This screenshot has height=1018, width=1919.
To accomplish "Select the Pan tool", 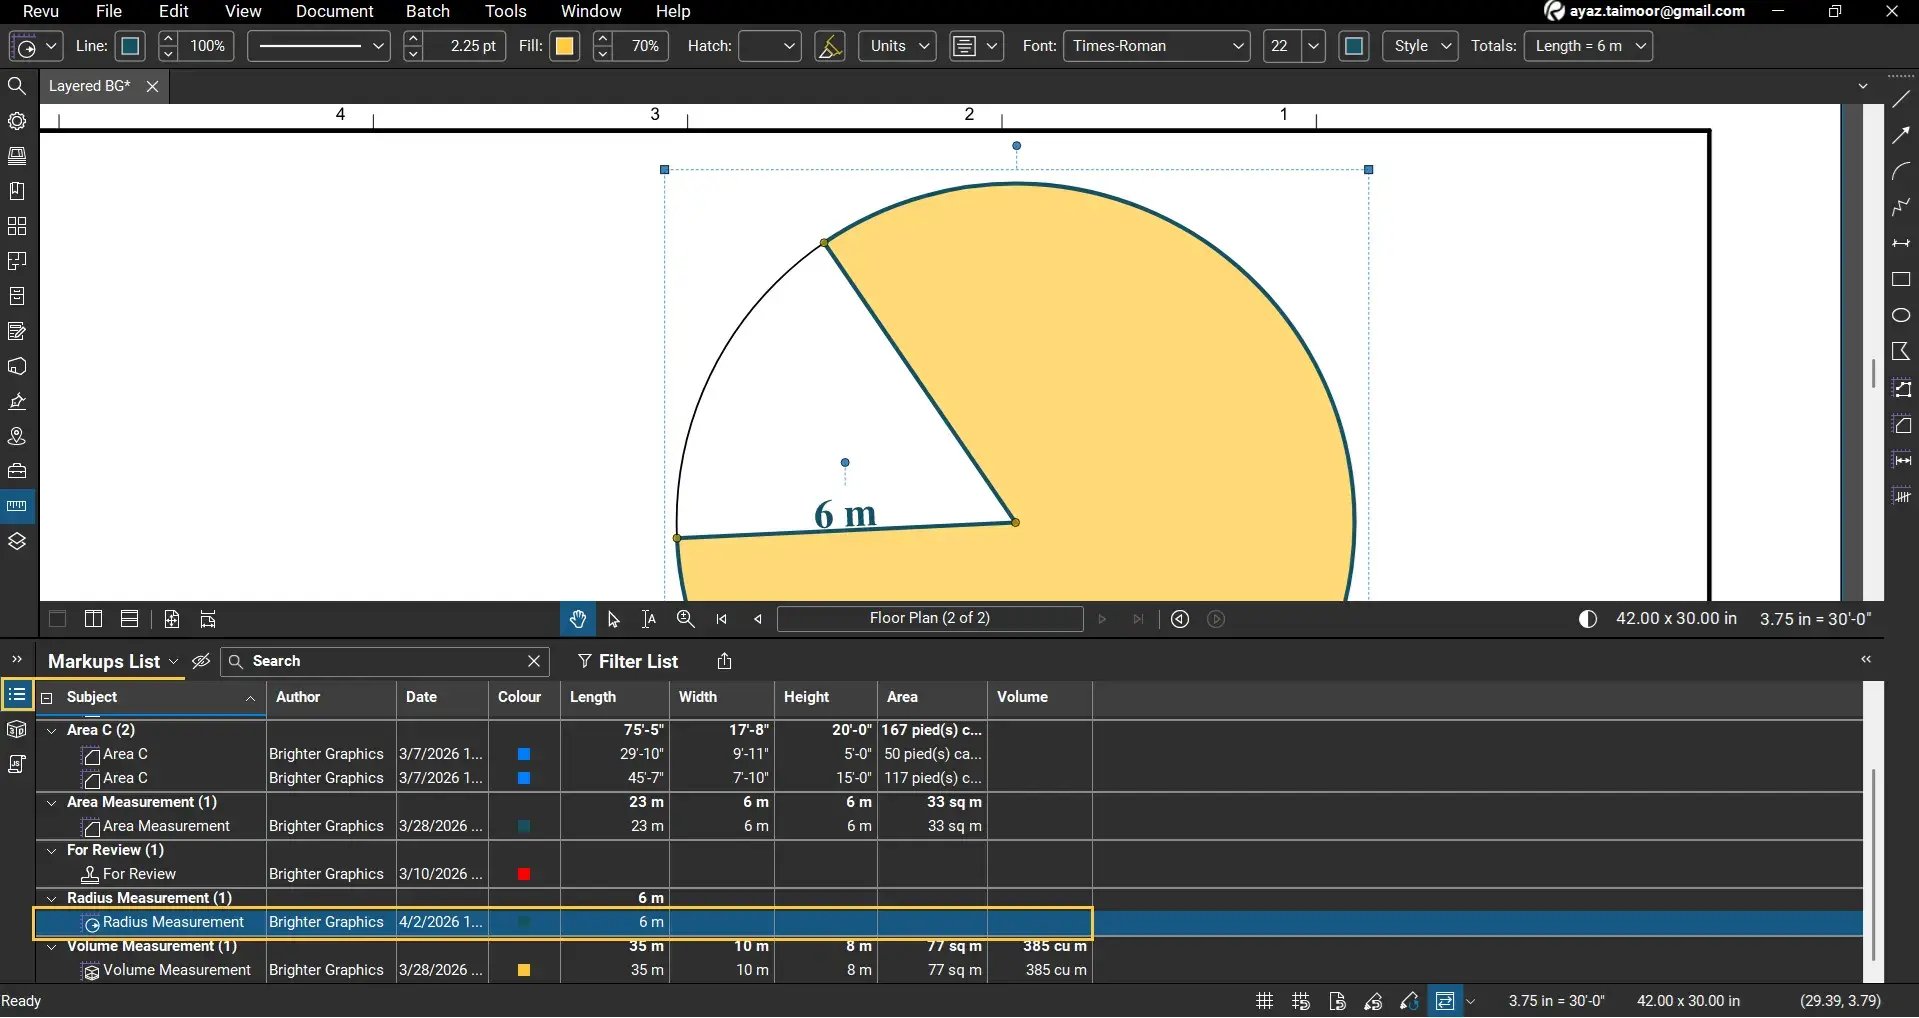I will click(578, 618).
